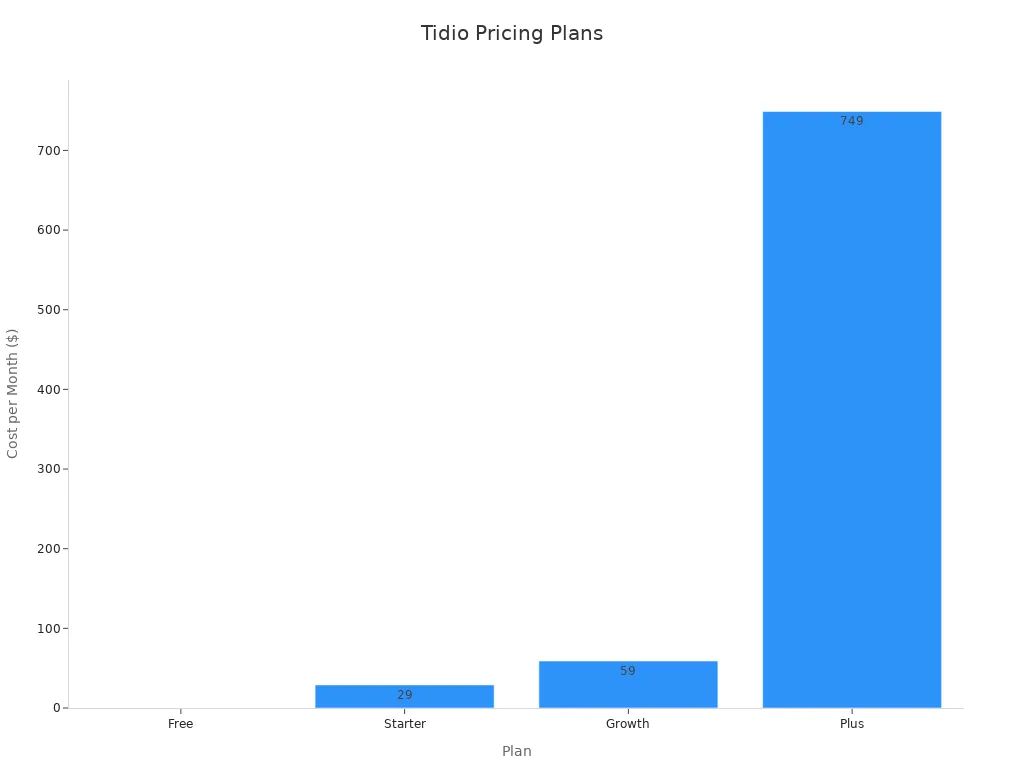Click the 700 y-axis tick label

pos(48,150)
